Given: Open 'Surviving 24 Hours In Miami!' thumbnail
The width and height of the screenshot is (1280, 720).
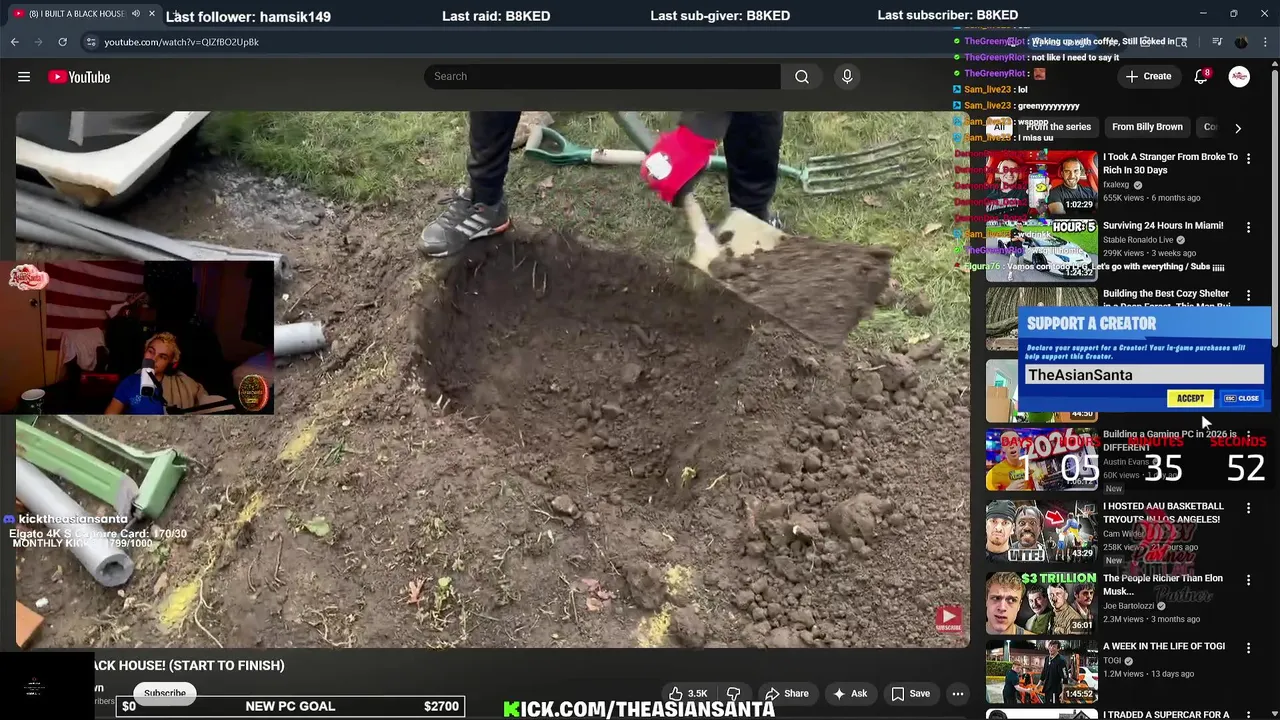Looking at the screenshot, I should pyautogui.click(x=1041, y=250).
